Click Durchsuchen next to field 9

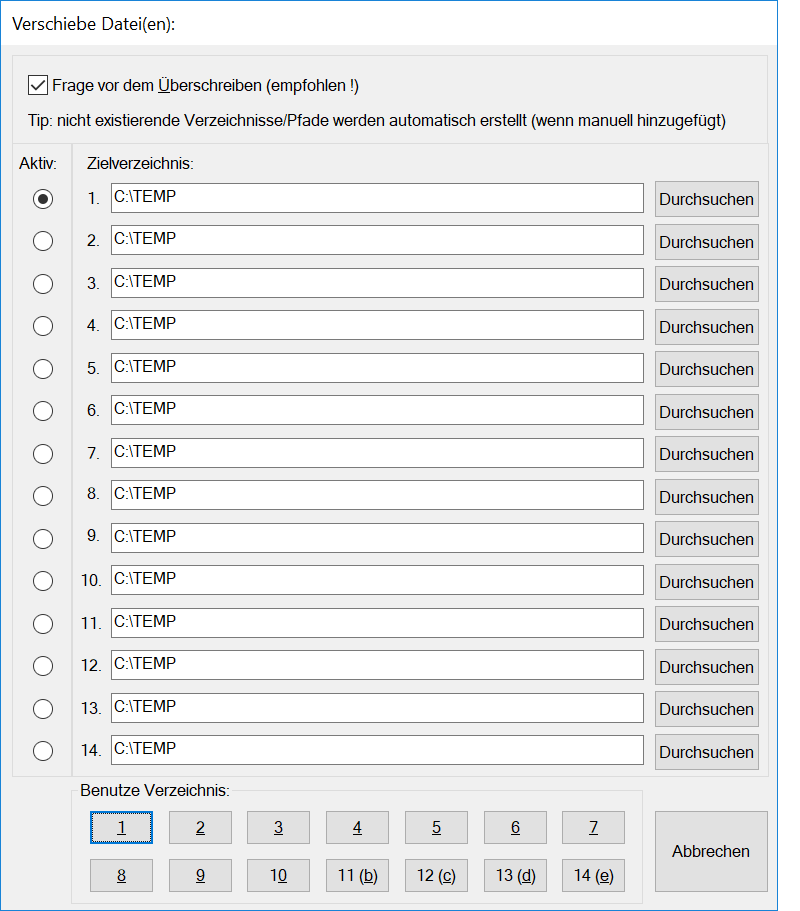(x=706, y=539)
